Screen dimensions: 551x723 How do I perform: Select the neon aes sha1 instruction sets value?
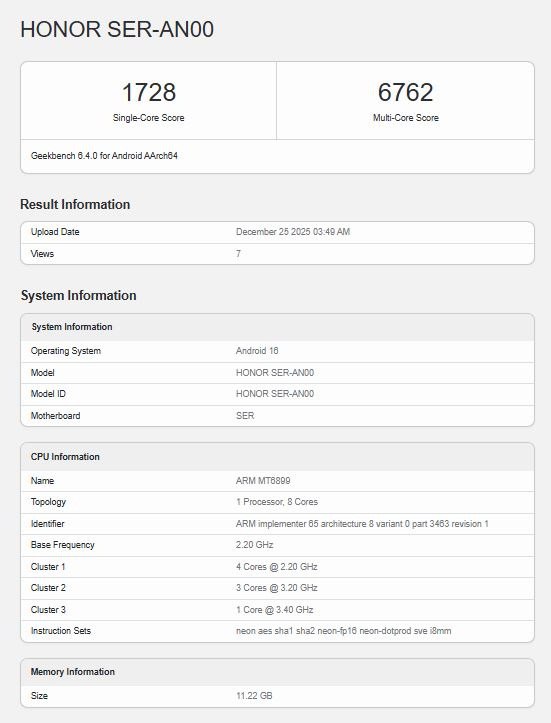344,631
